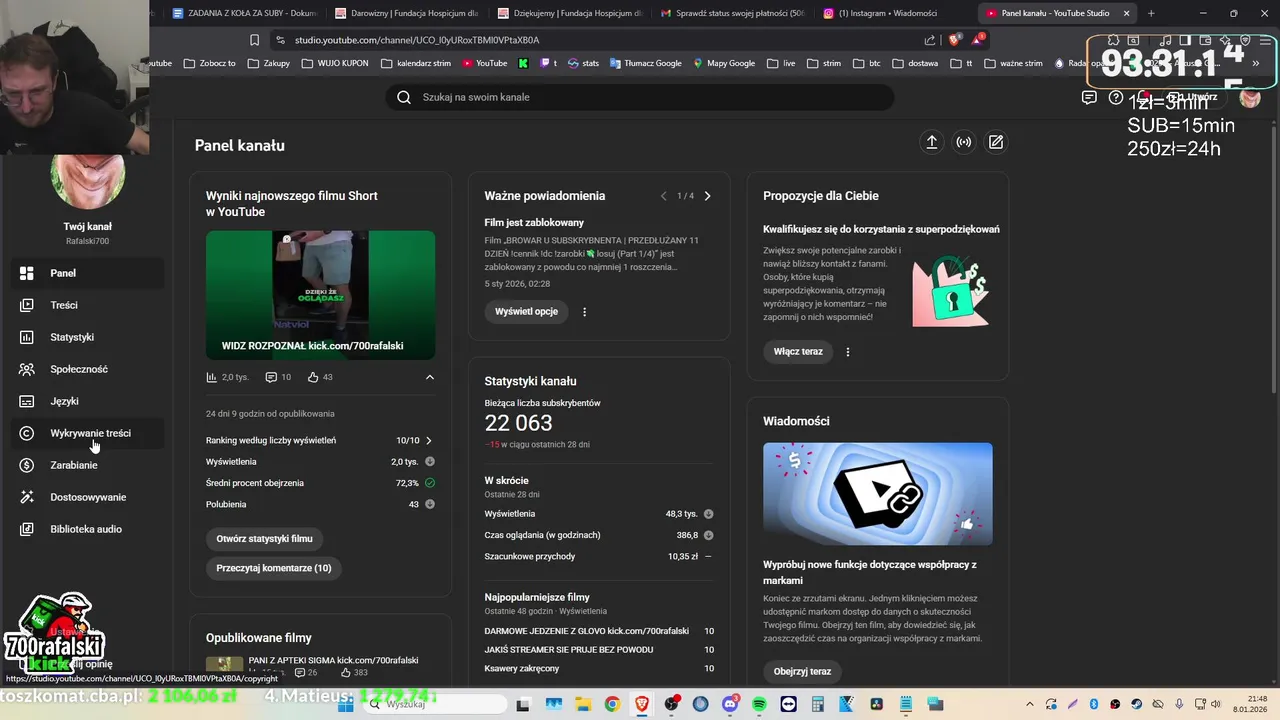Click the Szukaj na swoim kanale field
Viewport: 1280px width, 720px height.
coord(640,97)
